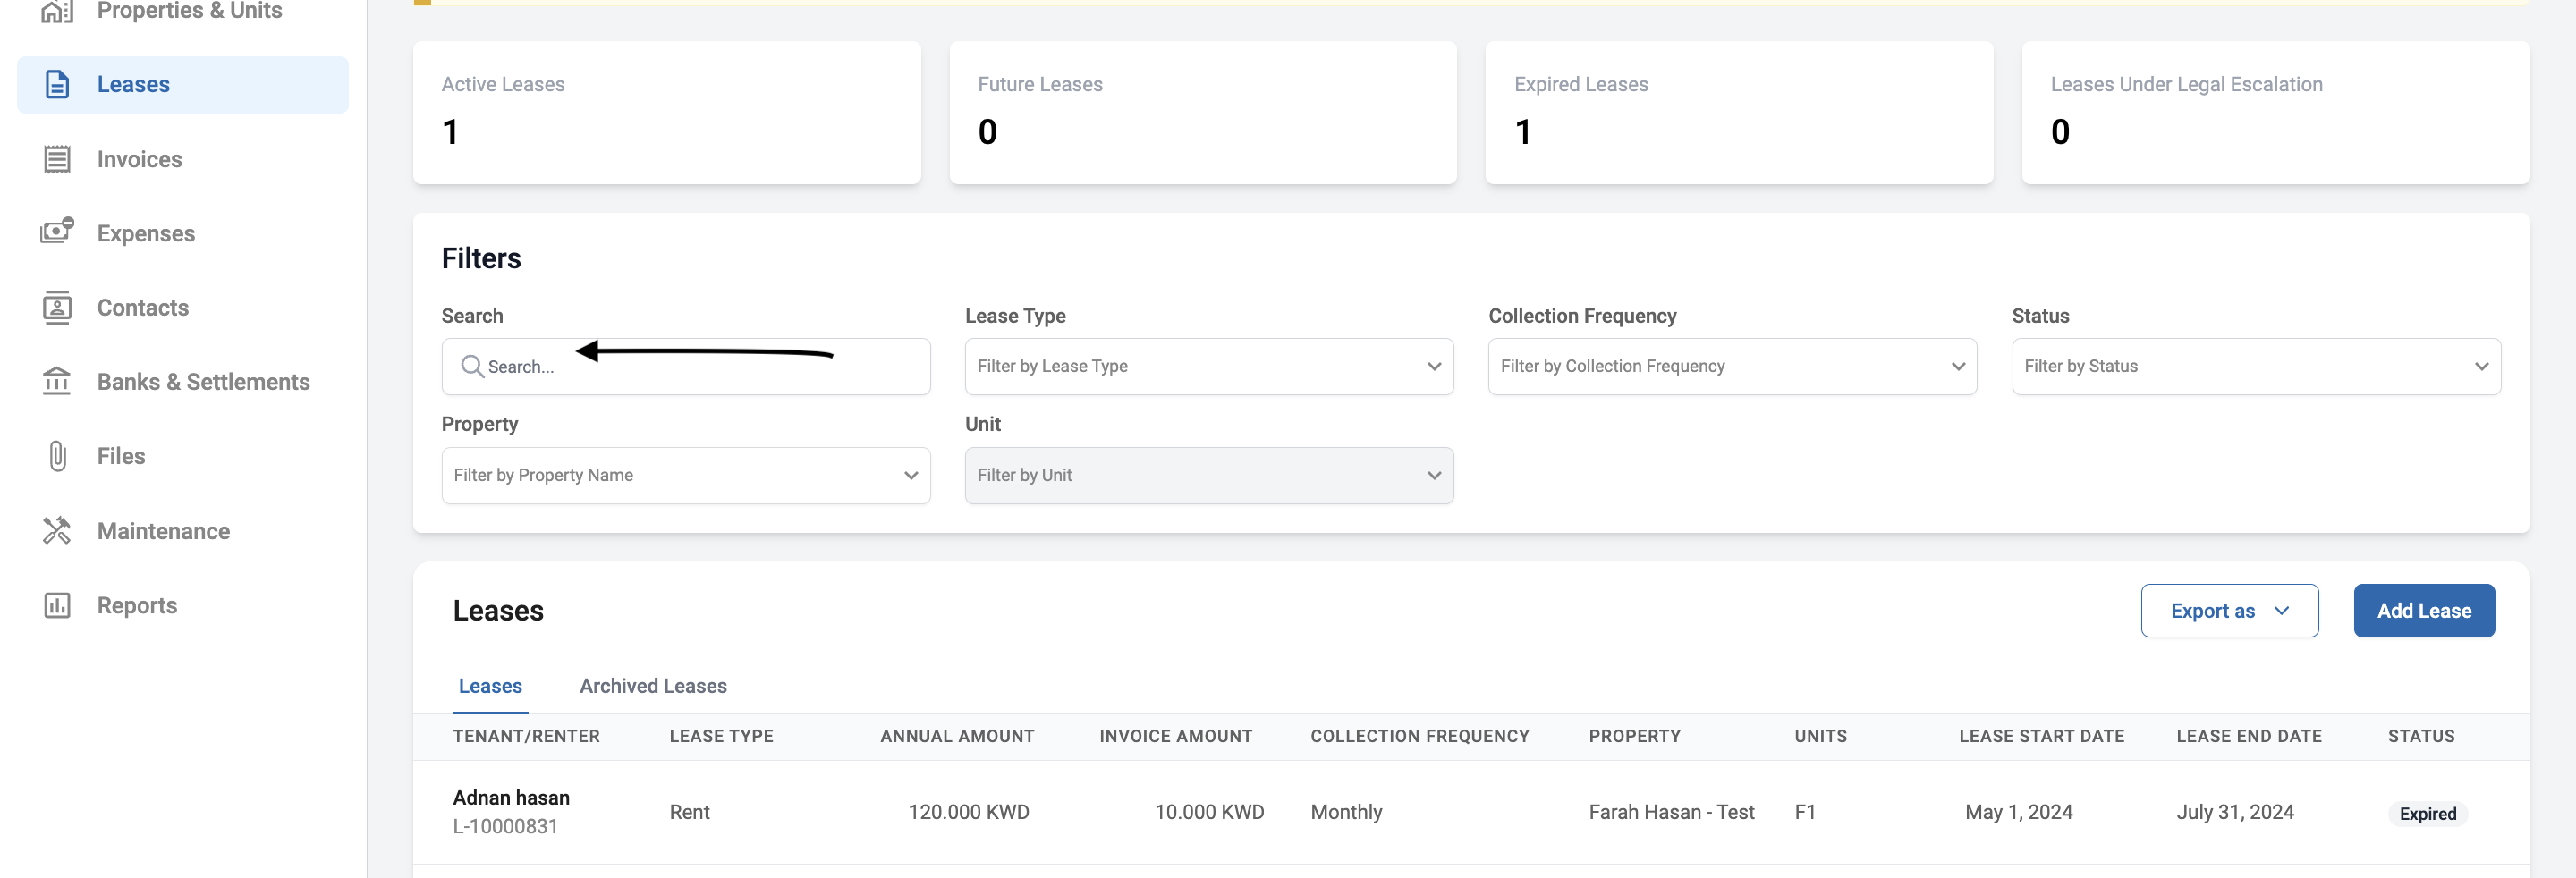Click the LEASE START DATE column header
This screenshot has width=2576, height=878.
[2041, 736]
